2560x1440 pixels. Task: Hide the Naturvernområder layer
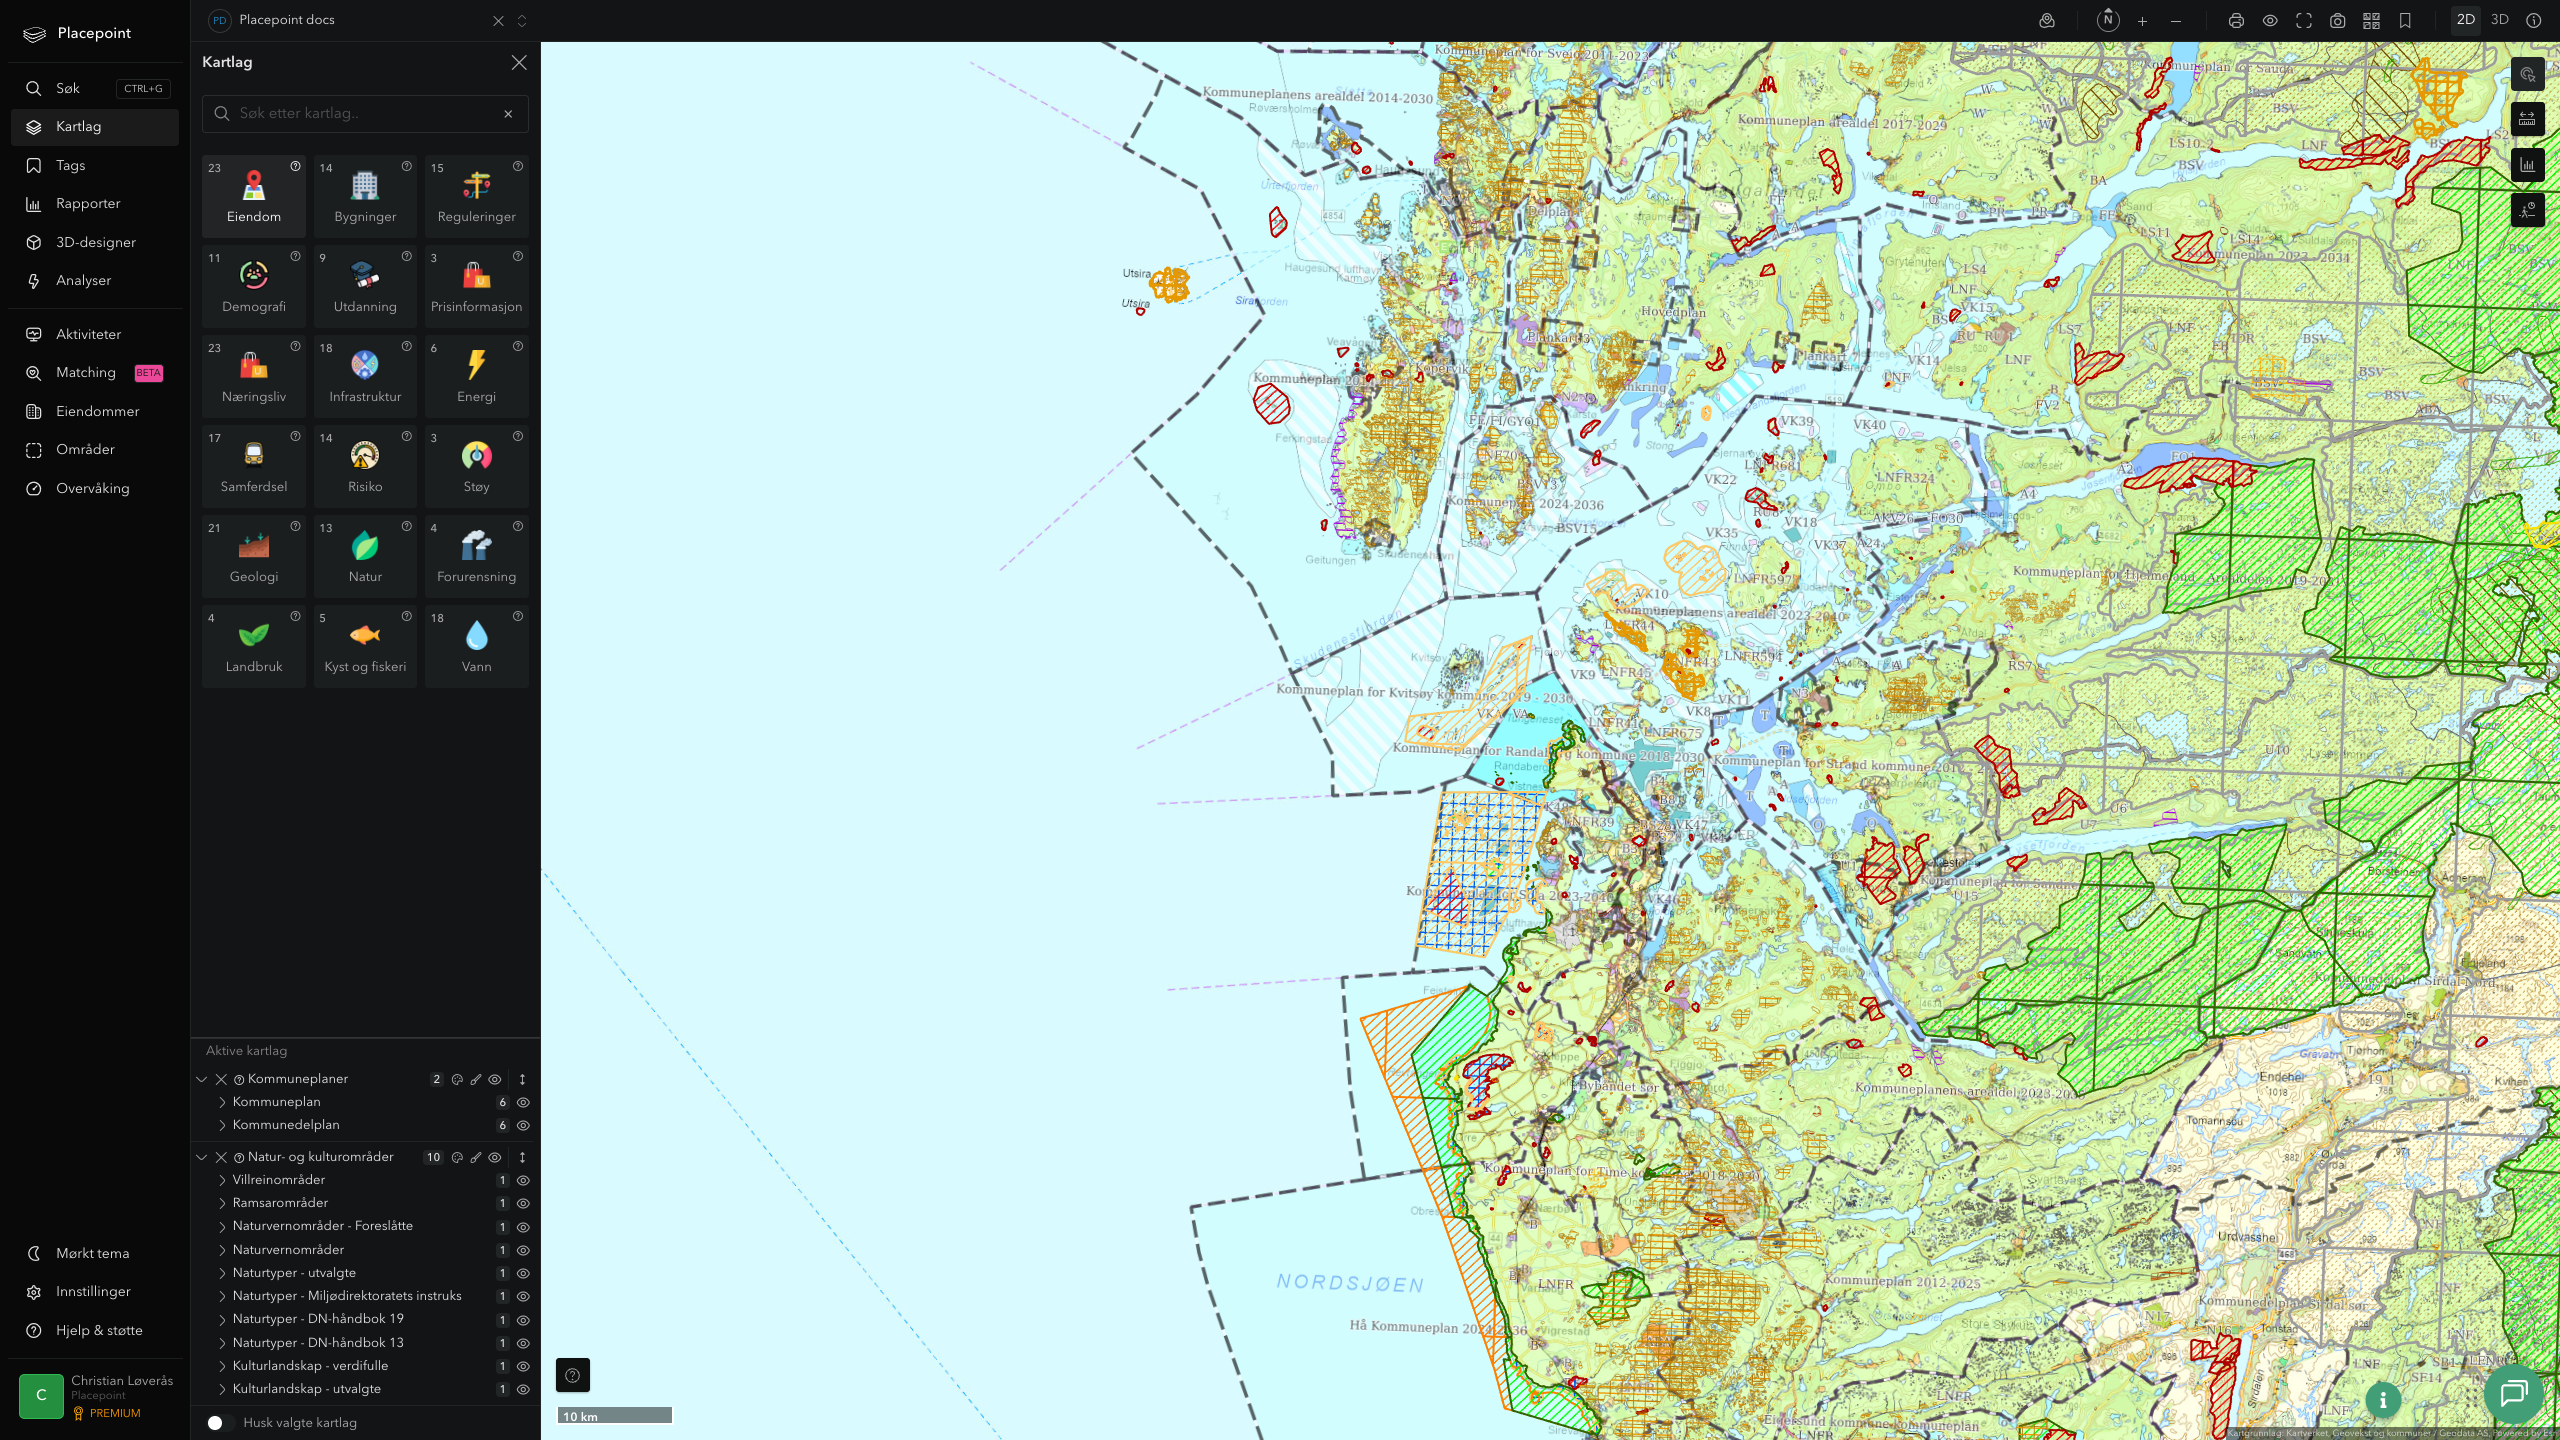pyautogui.click(x=523, y=1250)
